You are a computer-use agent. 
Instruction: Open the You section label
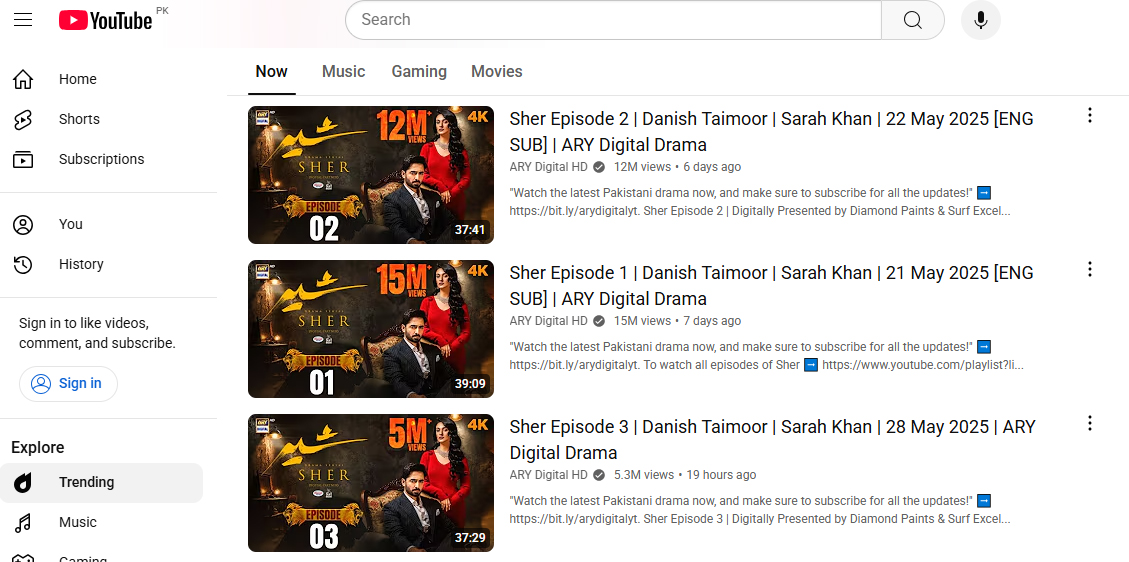tap(71, 225)
